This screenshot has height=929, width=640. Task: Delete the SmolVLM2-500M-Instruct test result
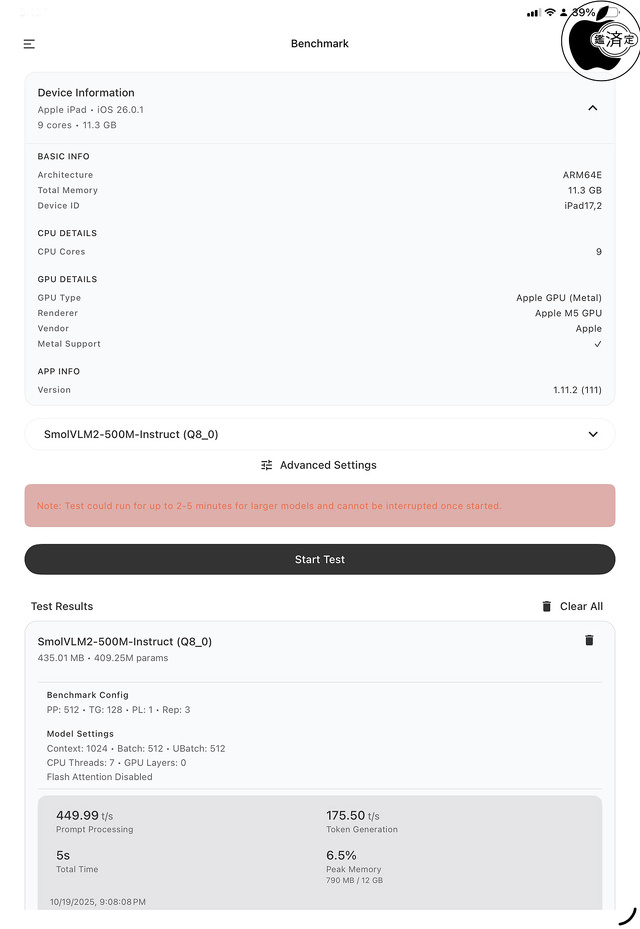tap(588, 640)
